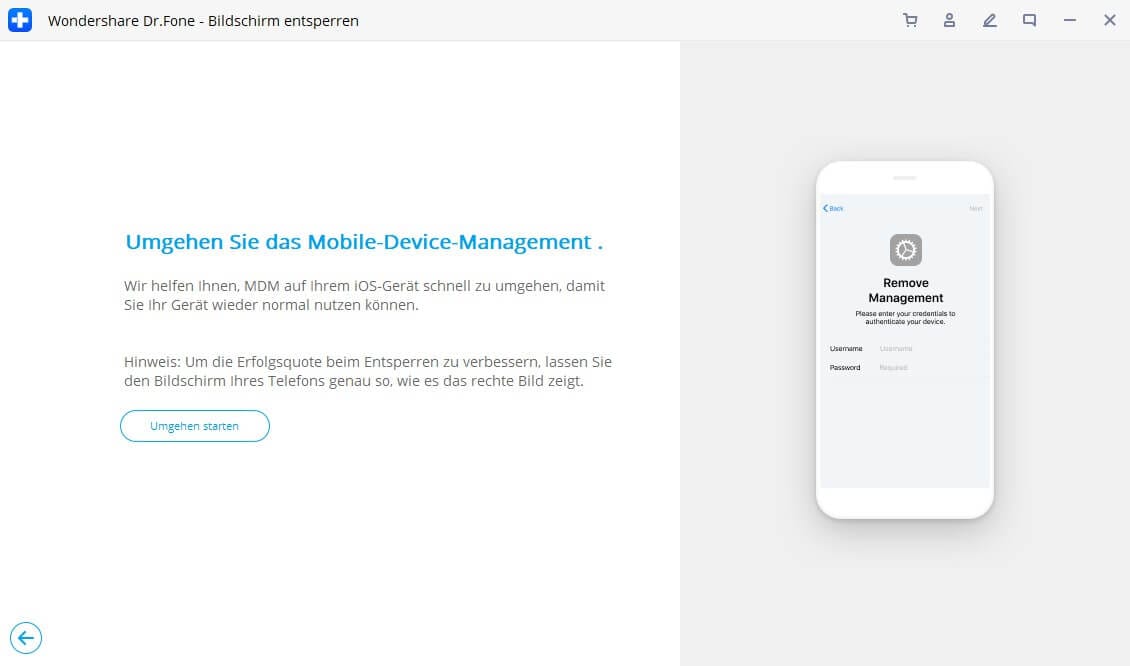Minimize the Dr.Fone window
The height and width of the screenshot is (666, 1130).
point(1069,20)
